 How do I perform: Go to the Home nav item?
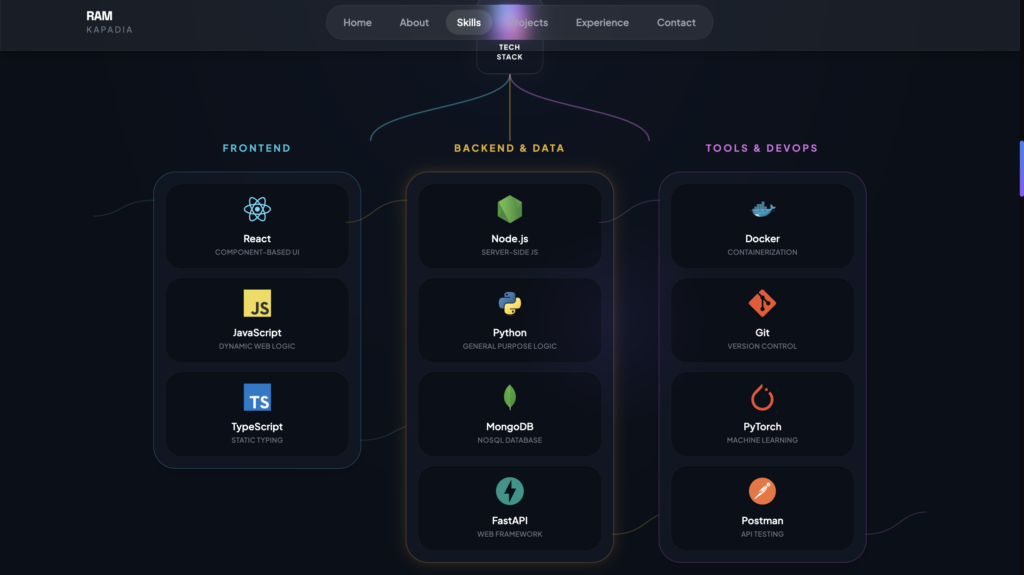[357, 22]
